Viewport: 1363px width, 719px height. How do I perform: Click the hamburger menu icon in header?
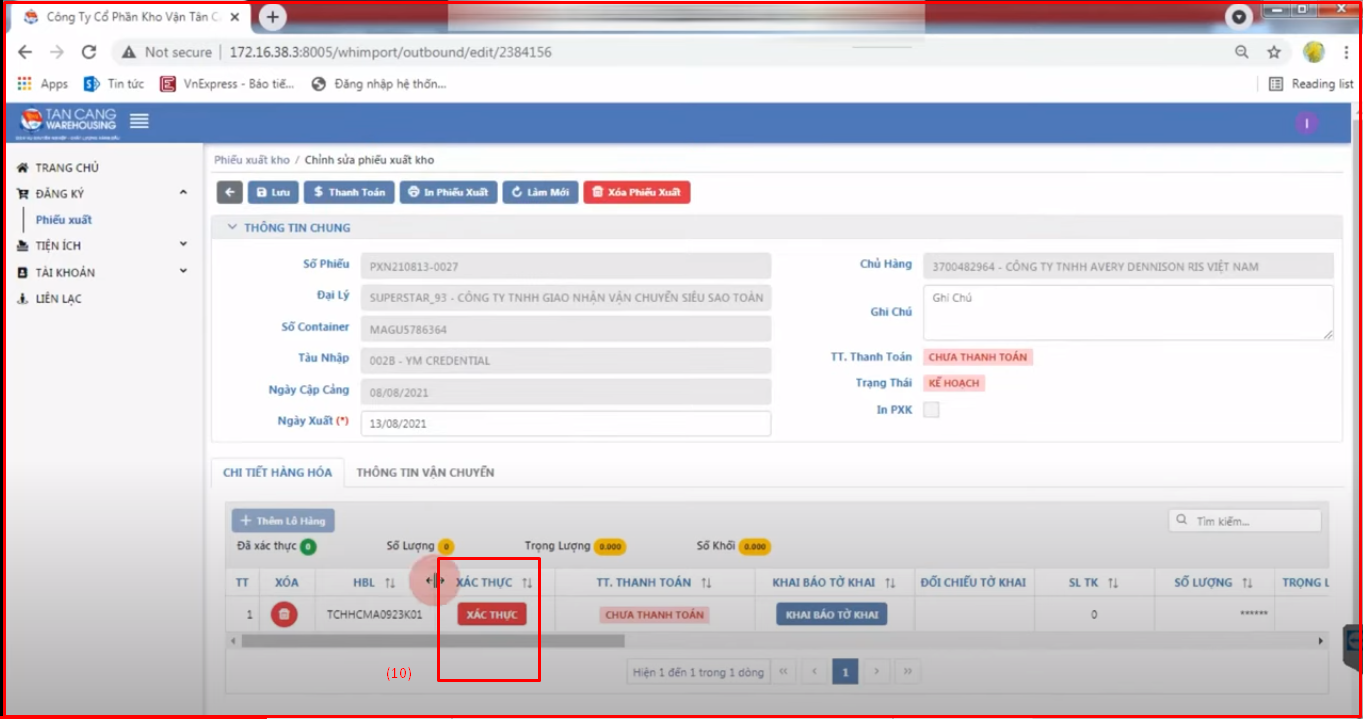[139, 121]
